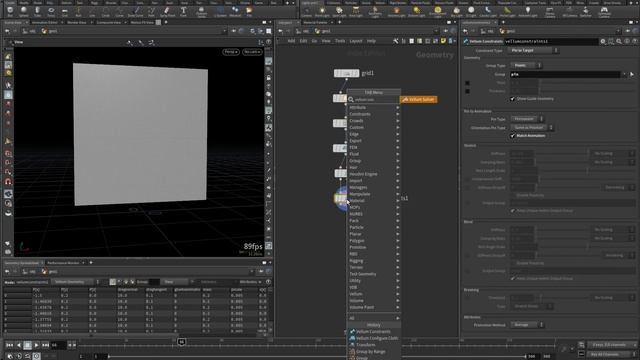This screenshot has width=640, height=360.
Task: Toggle the Stretch Enable Plasticity checkbox
Action: click(x=513, y=195)
